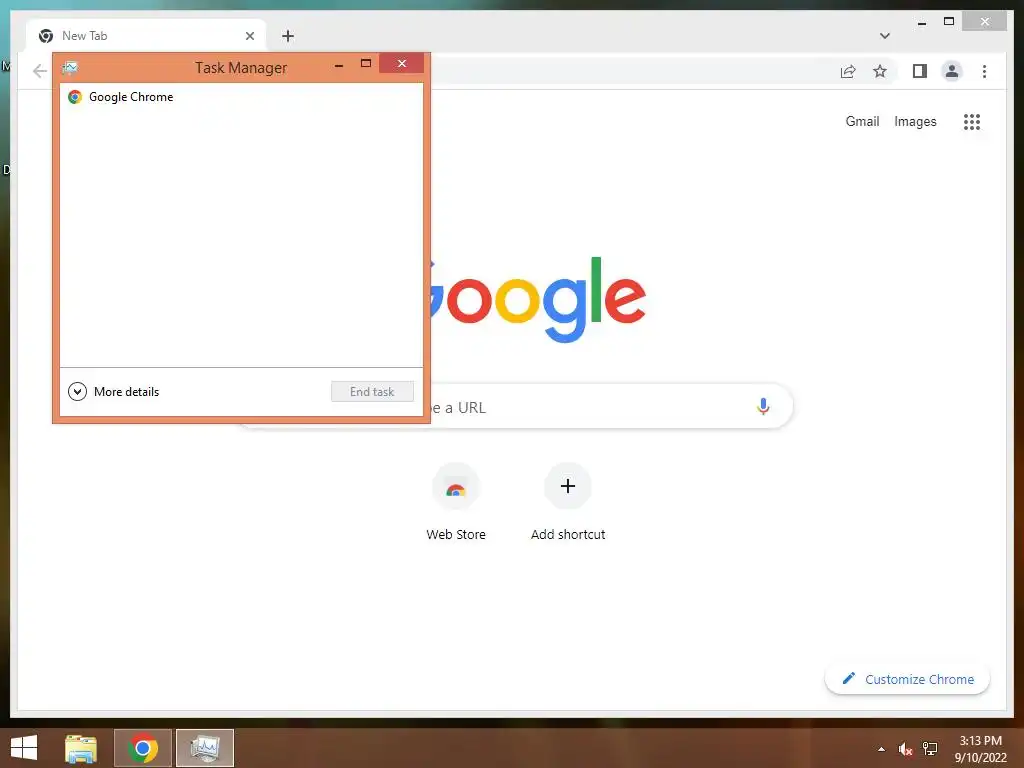
Task: Open Google apps grid
Action: click(972, 121)
